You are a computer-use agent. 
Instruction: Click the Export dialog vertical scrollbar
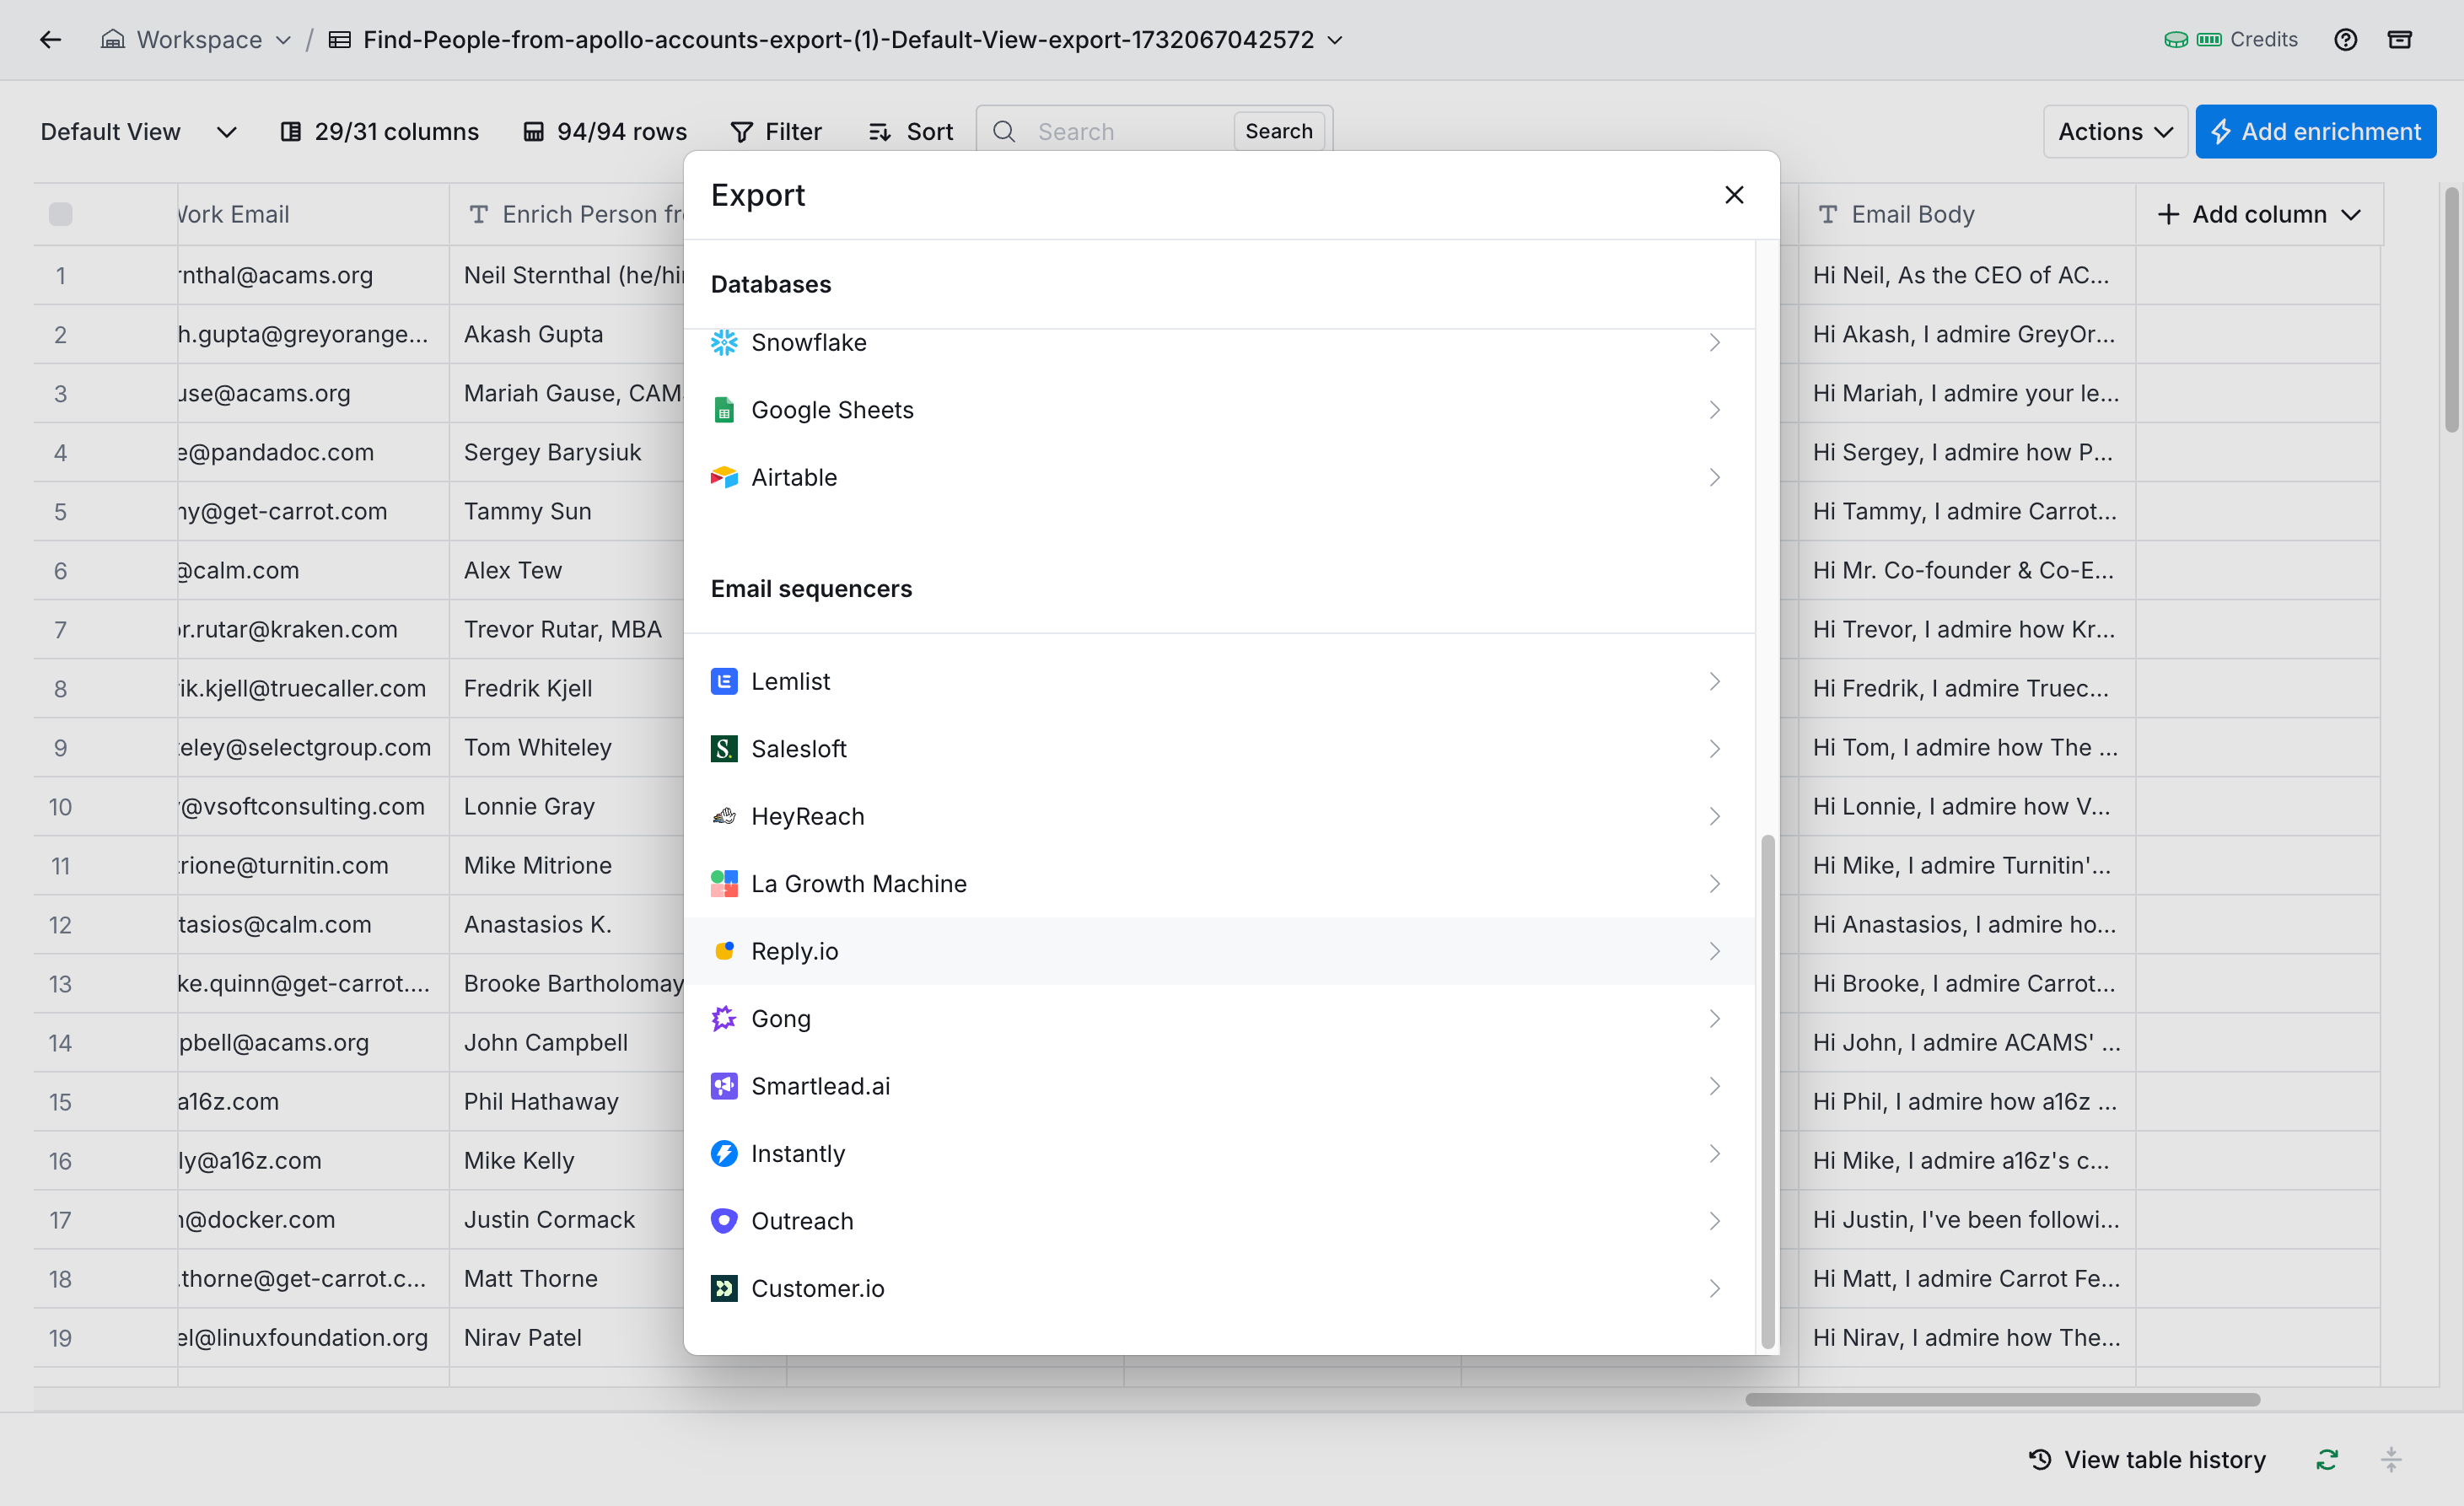1767,1090
